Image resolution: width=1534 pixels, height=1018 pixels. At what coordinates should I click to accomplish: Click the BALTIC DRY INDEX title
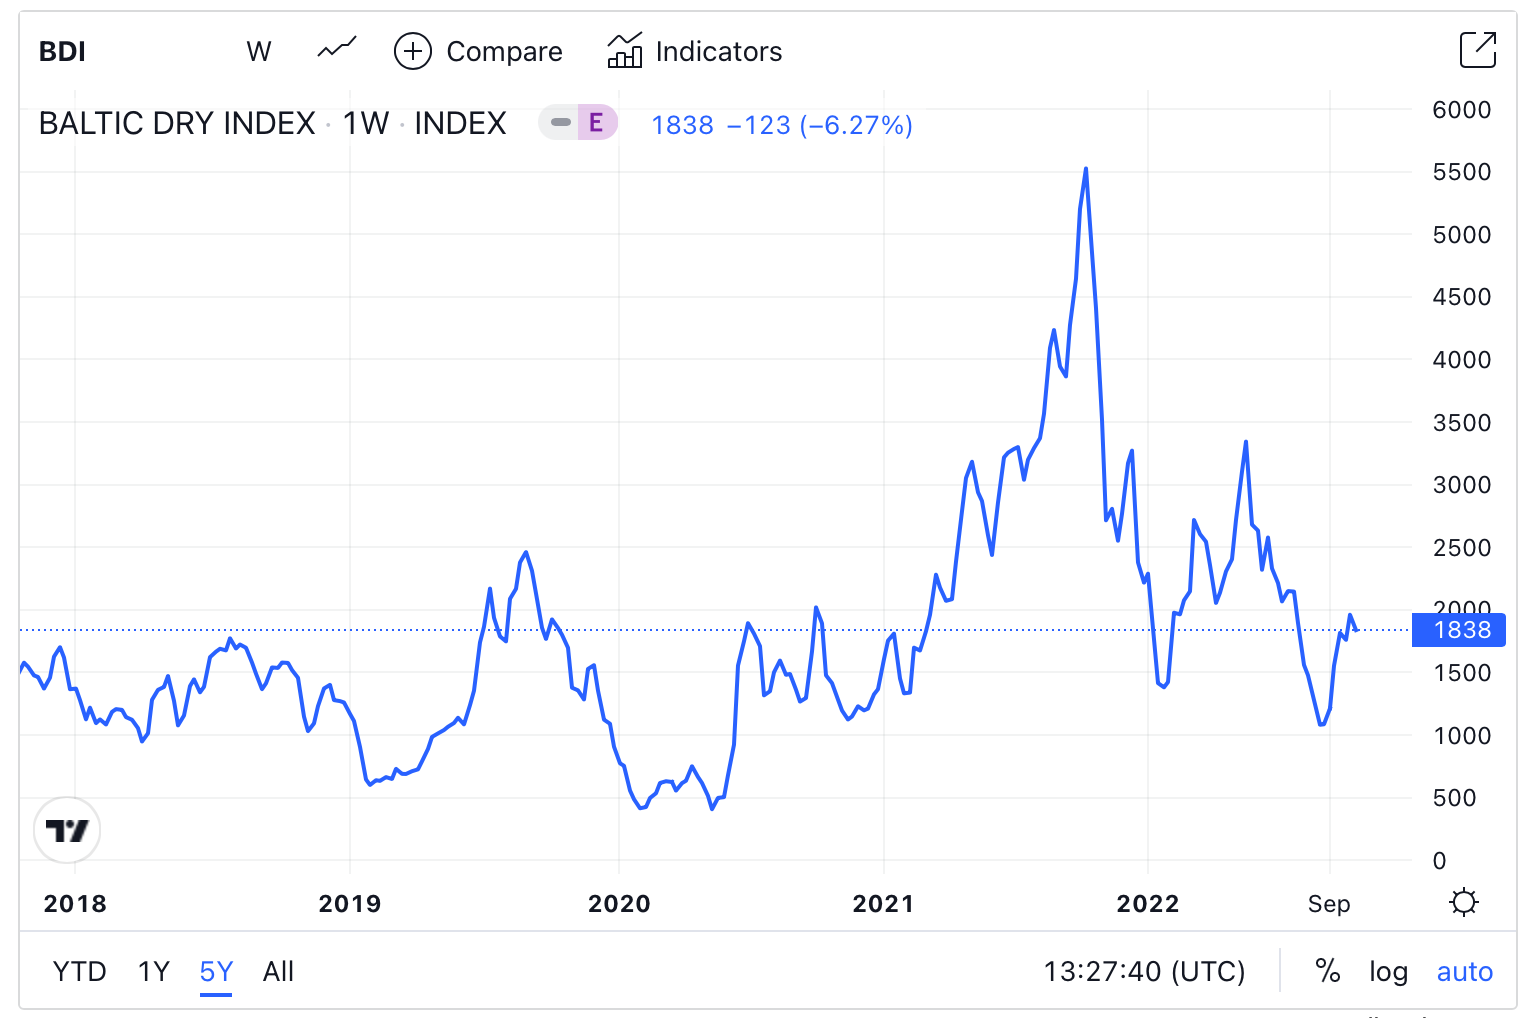177,123
